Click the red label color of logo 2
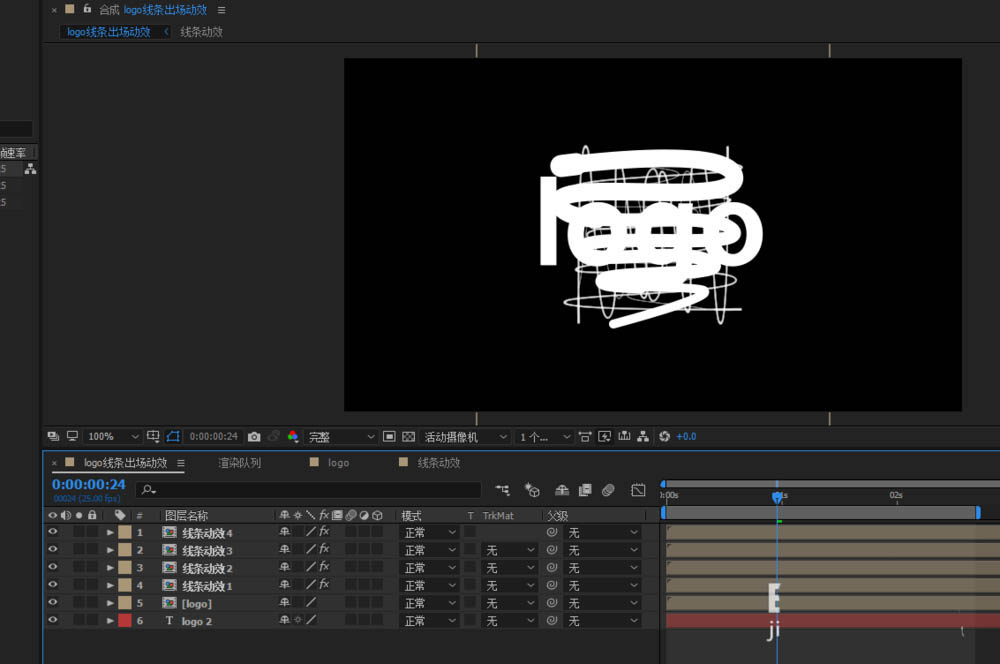This screenshot has height=664, width=1000. [x=125, y=621]
